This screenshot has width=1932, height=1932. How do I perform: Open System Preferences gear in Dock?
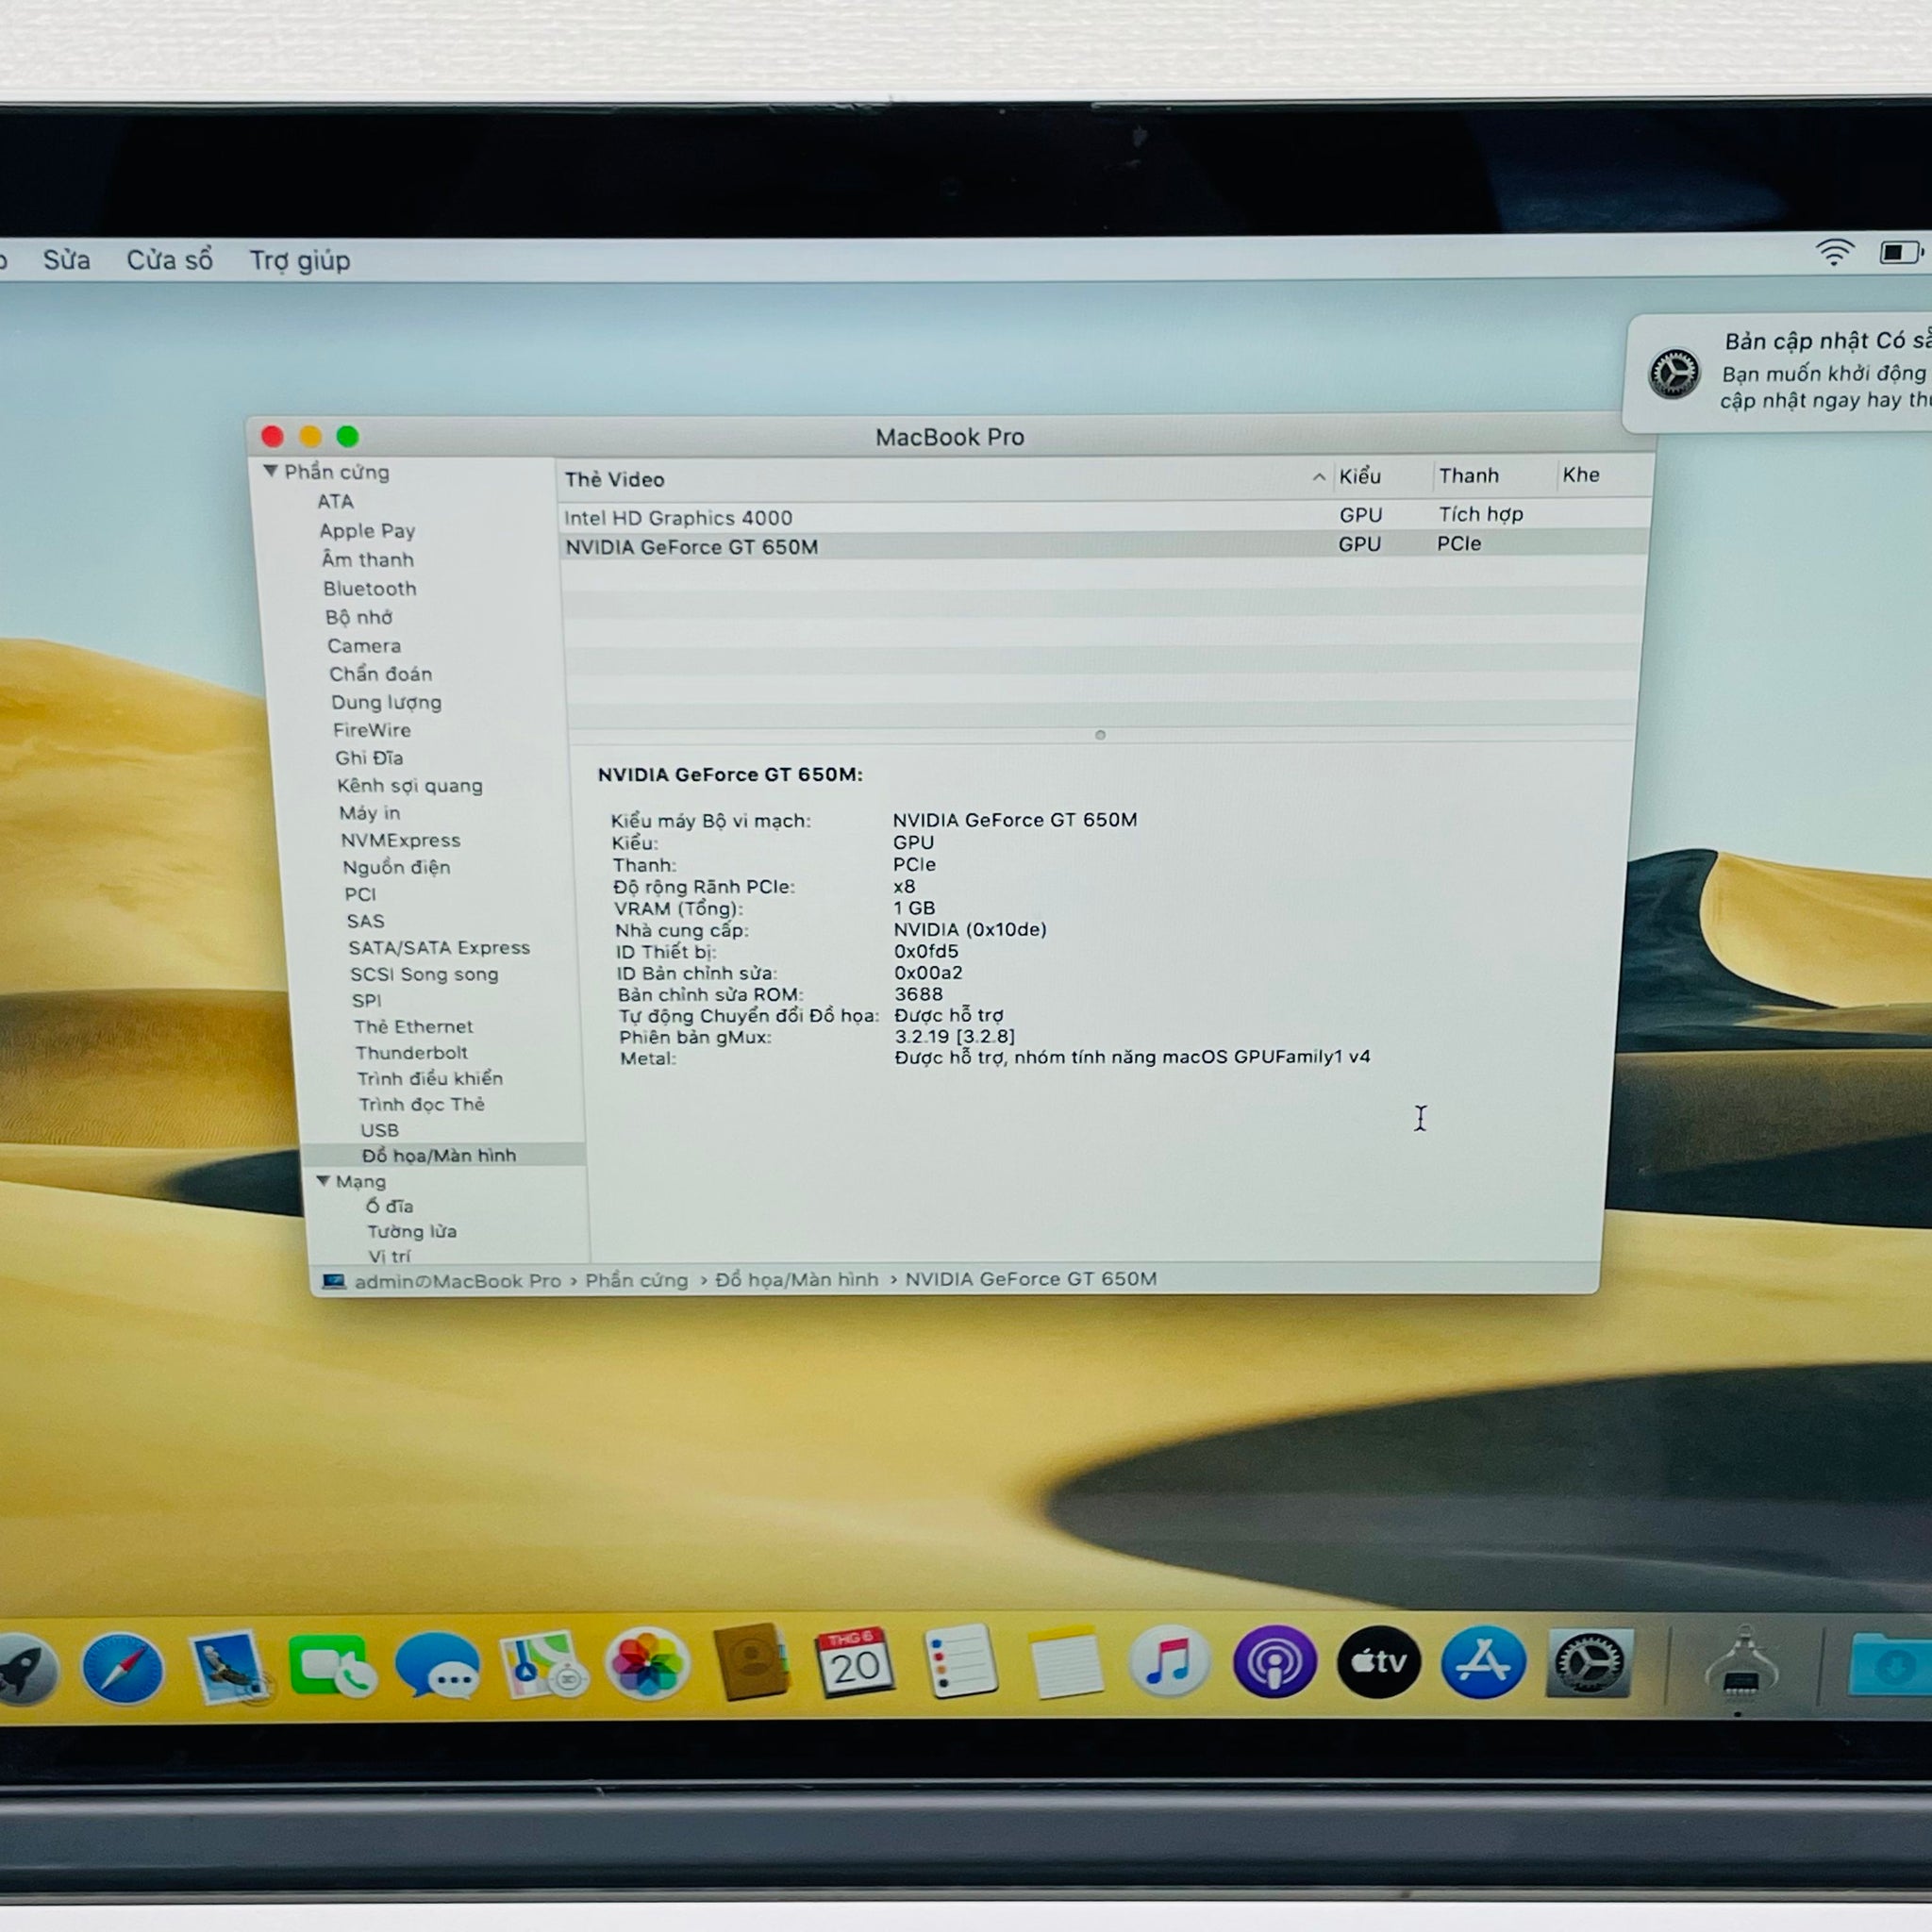(1589, 1663)
